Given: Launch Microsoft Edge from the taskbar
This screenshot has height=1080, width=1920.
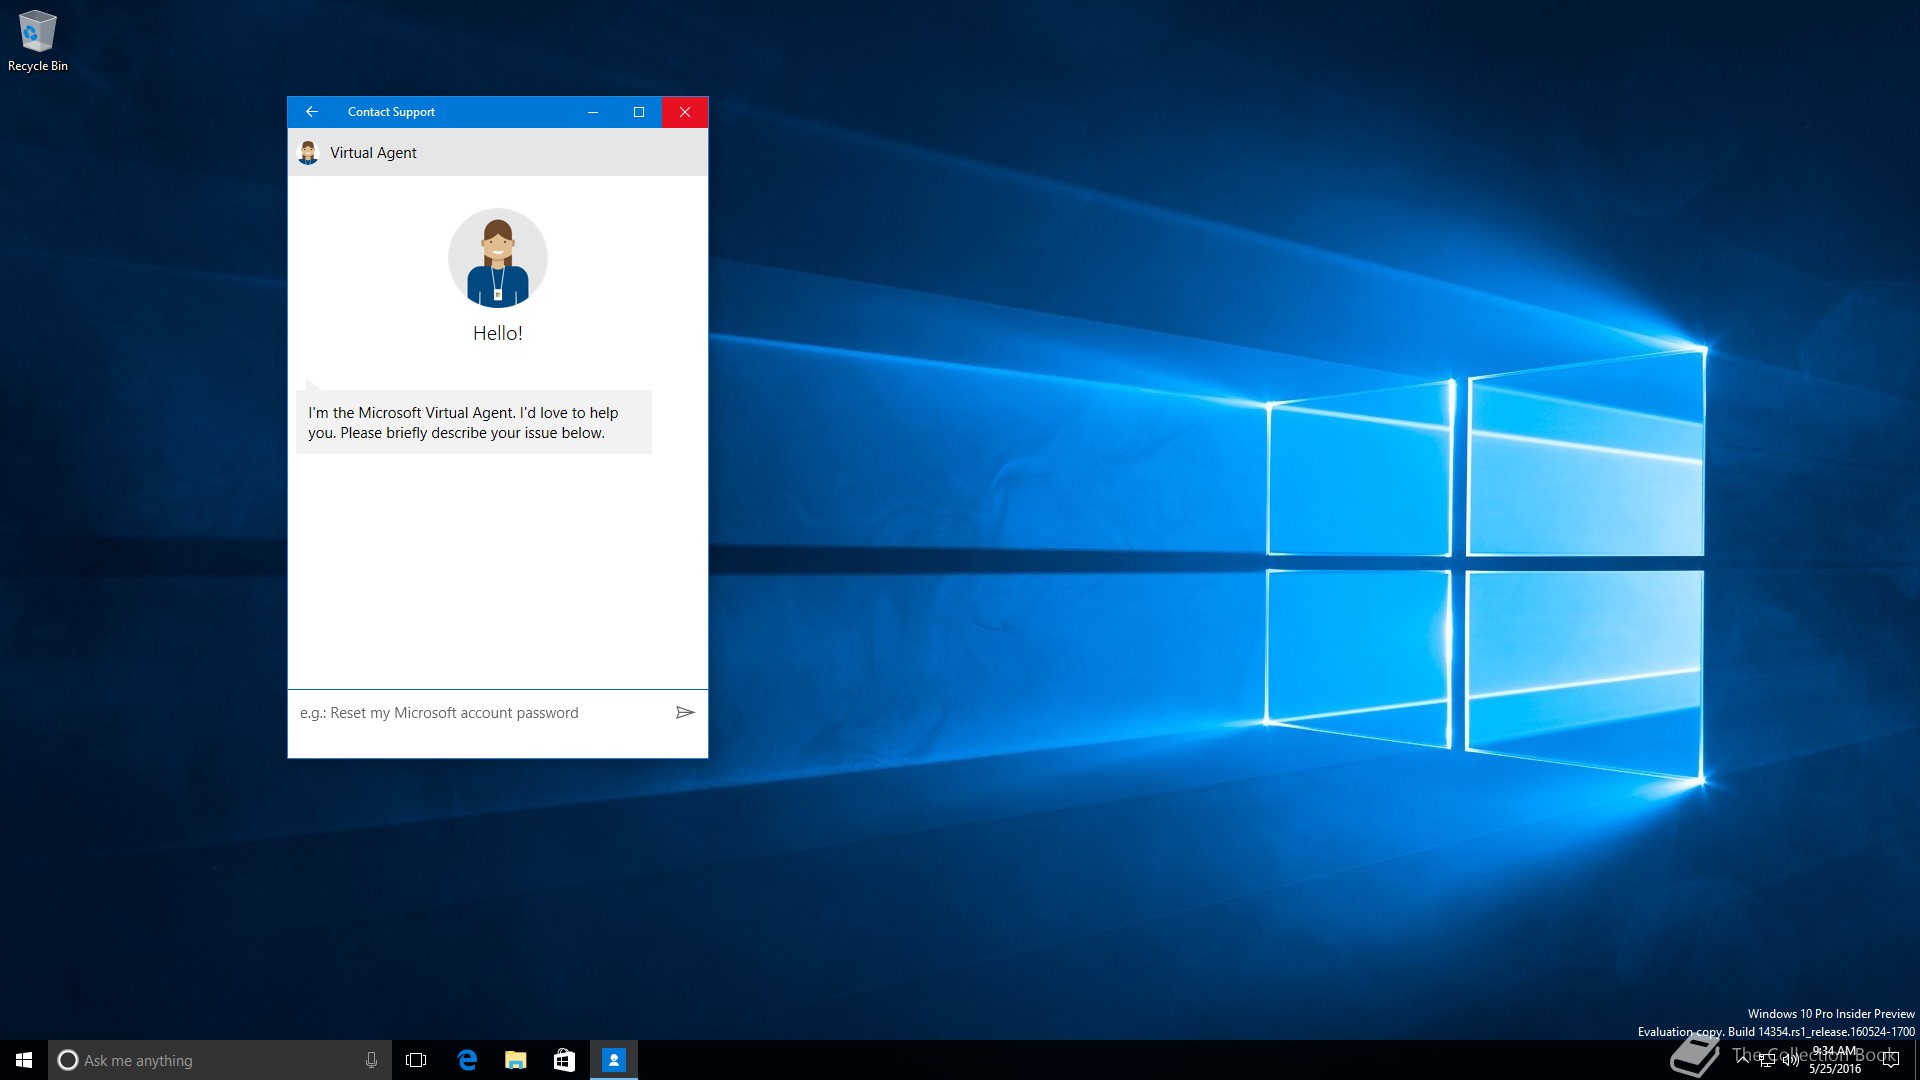Looking at the screenshot, I should click(x=467, y=1060).
